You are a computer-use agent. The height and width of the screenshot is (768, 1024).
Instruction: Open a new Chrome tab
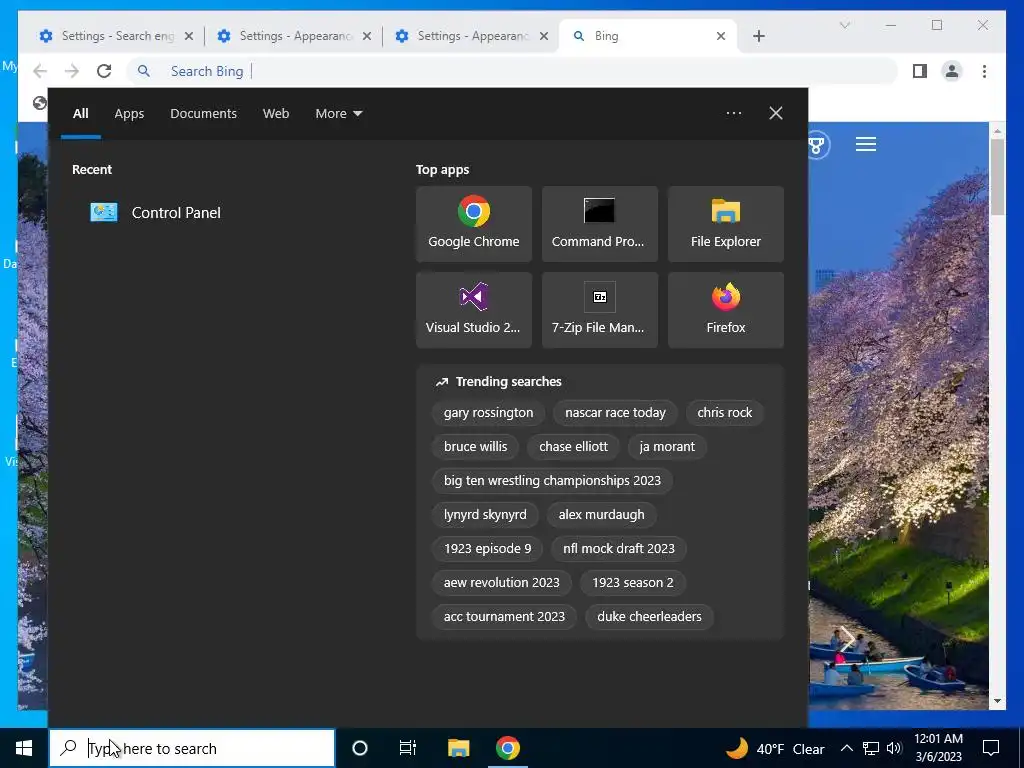click(x=758, y=36)
